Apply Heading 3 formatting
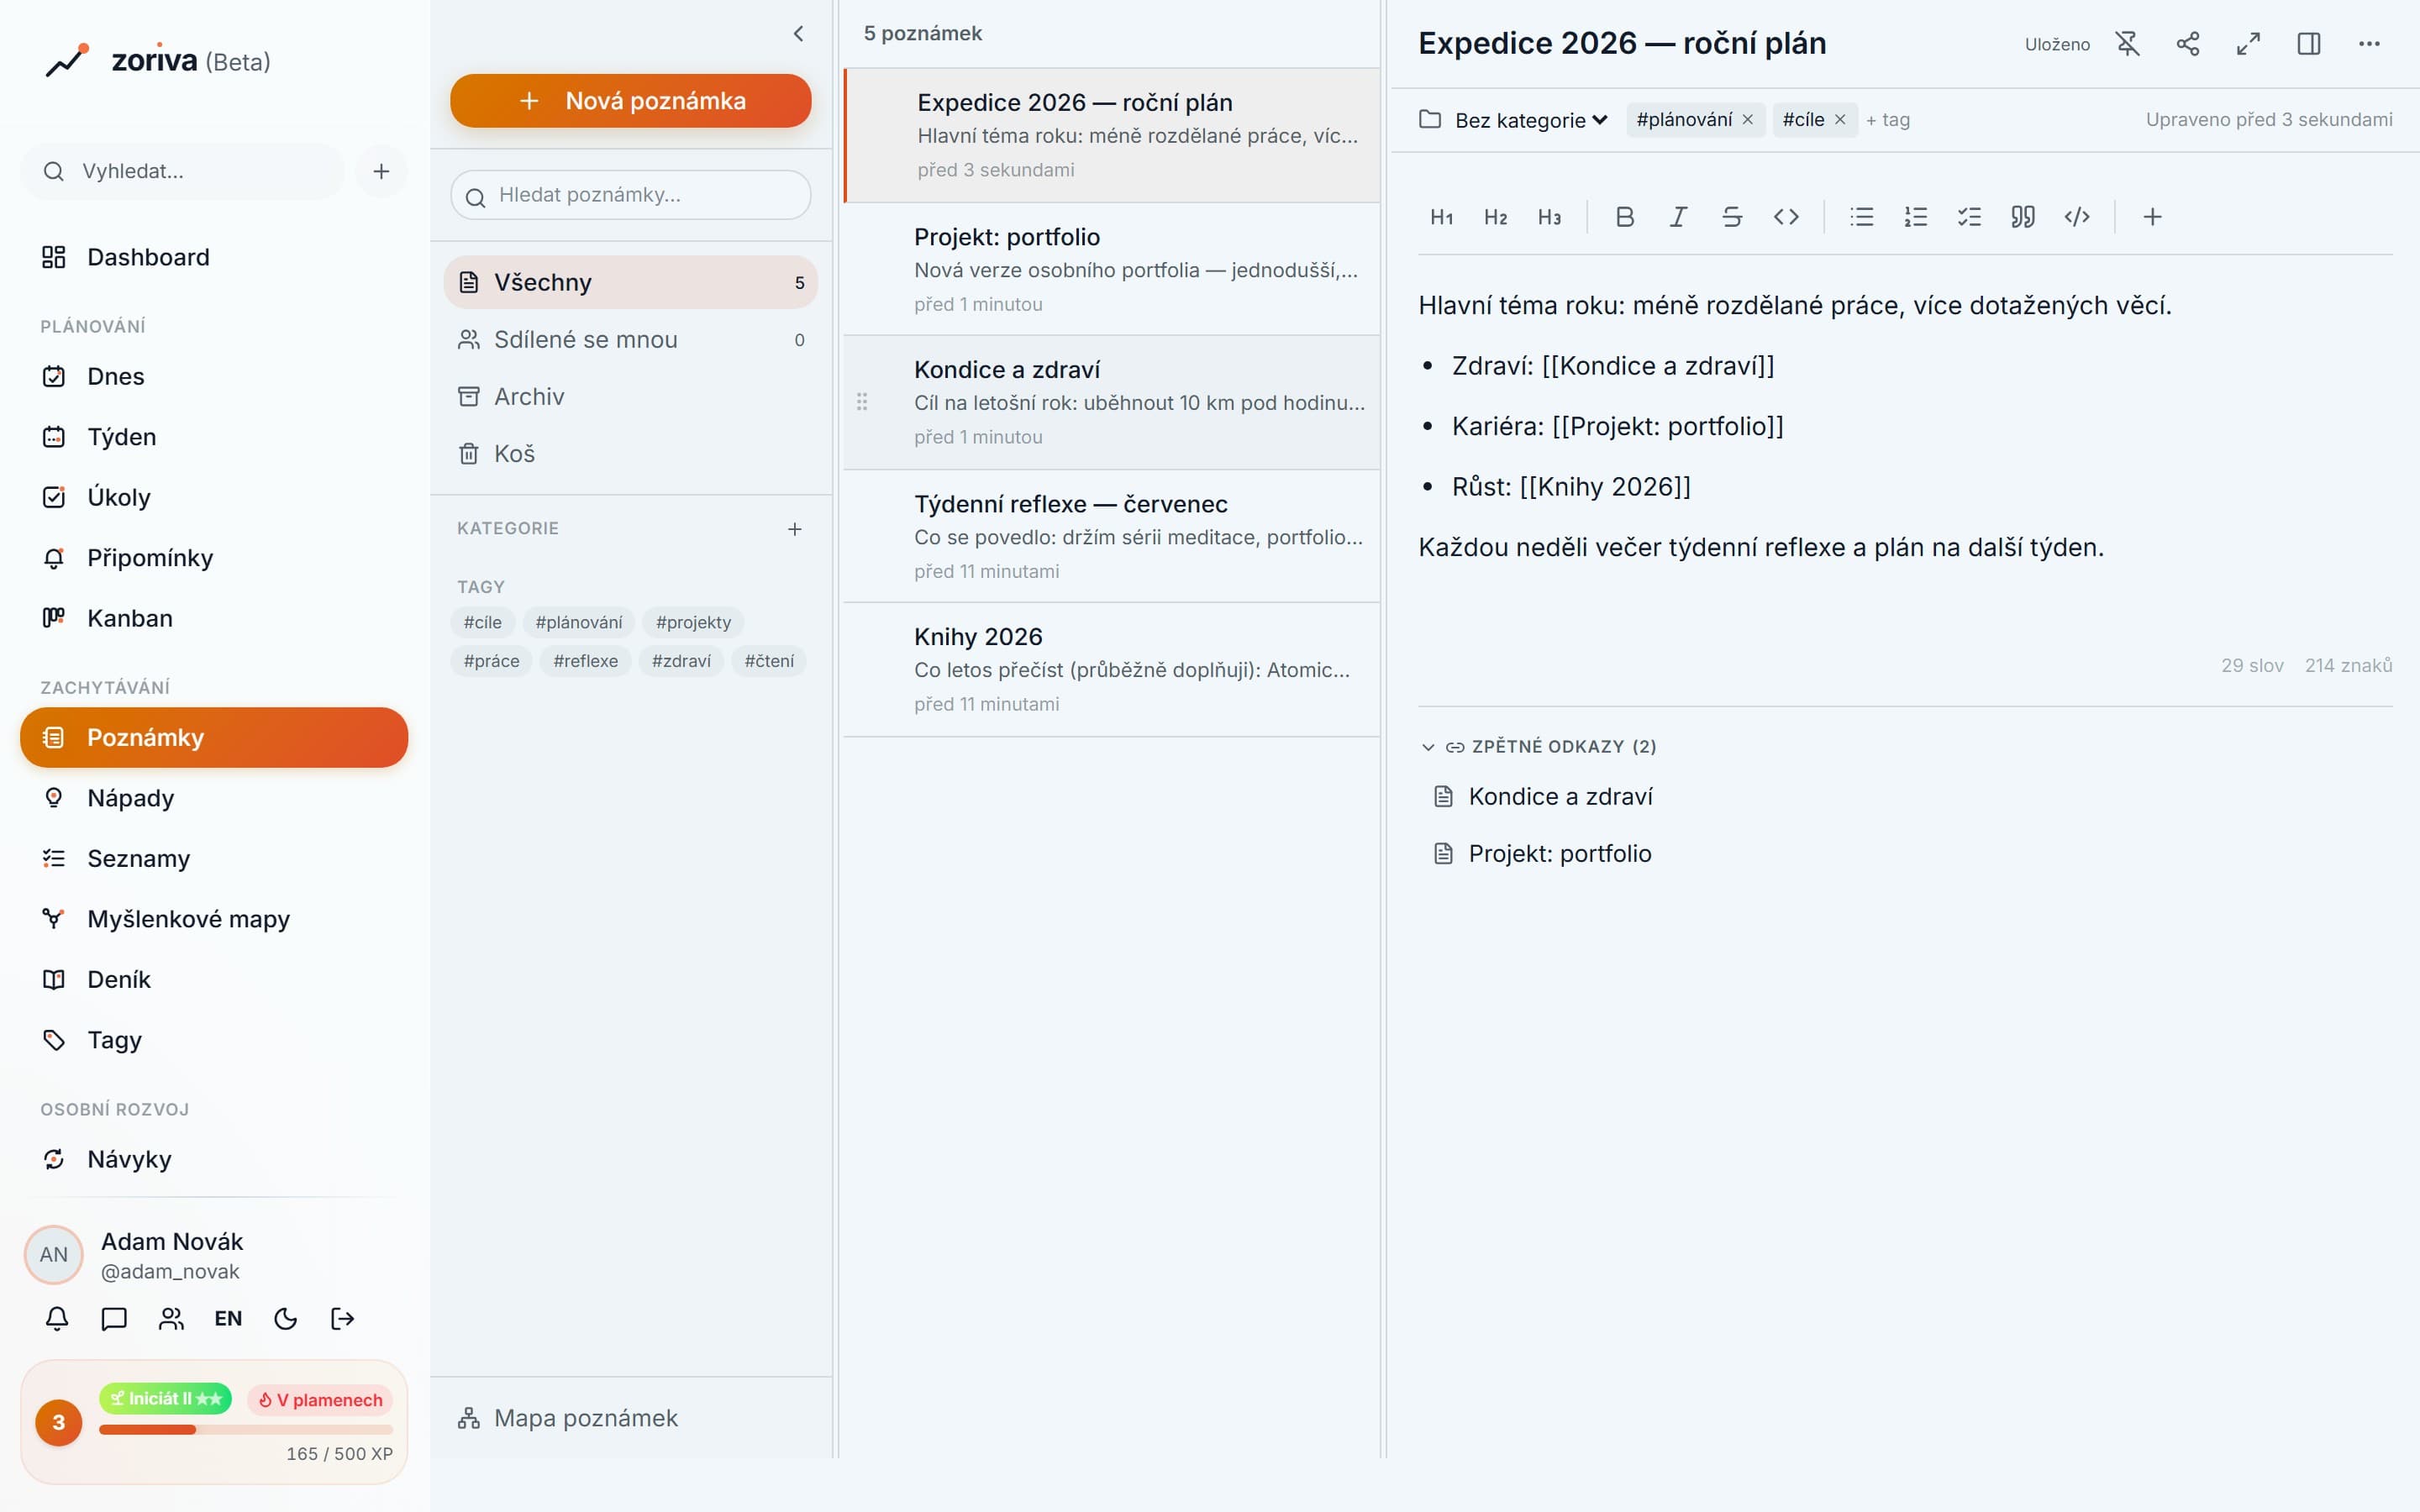Image resolution: width=2420 pixels, height=1512 pixels. (1549, 217)
